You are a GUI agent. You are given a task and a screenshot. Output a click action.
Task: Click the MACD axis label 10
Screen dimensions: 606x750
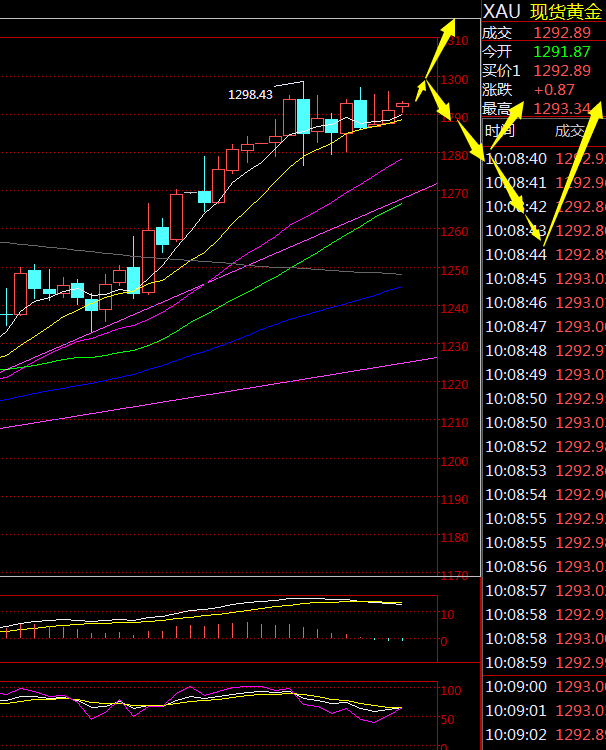click(447, 615)
